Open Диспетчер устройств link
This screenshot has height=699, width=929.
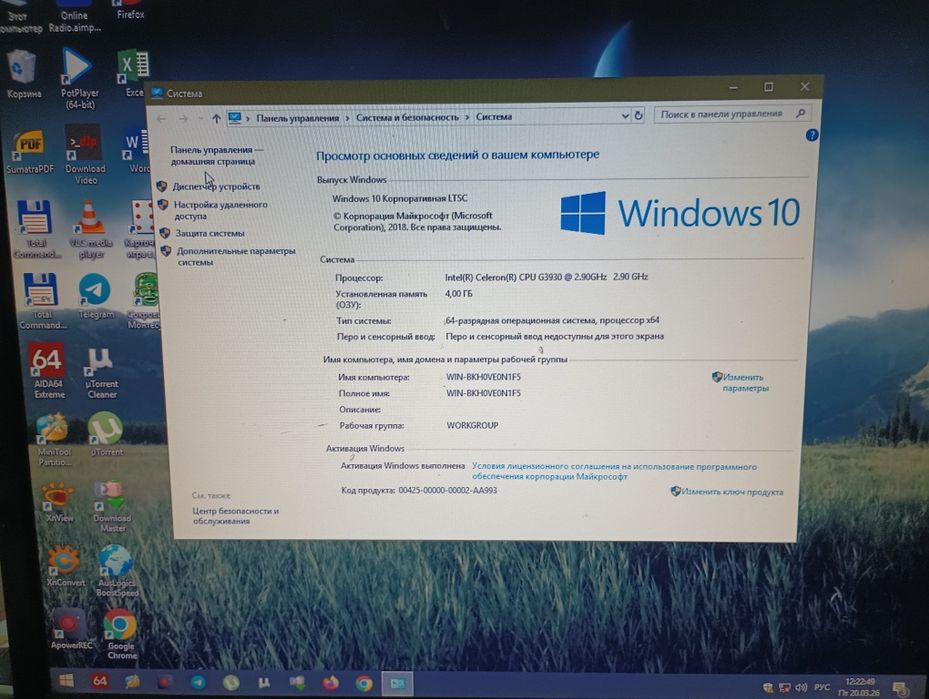216,186
